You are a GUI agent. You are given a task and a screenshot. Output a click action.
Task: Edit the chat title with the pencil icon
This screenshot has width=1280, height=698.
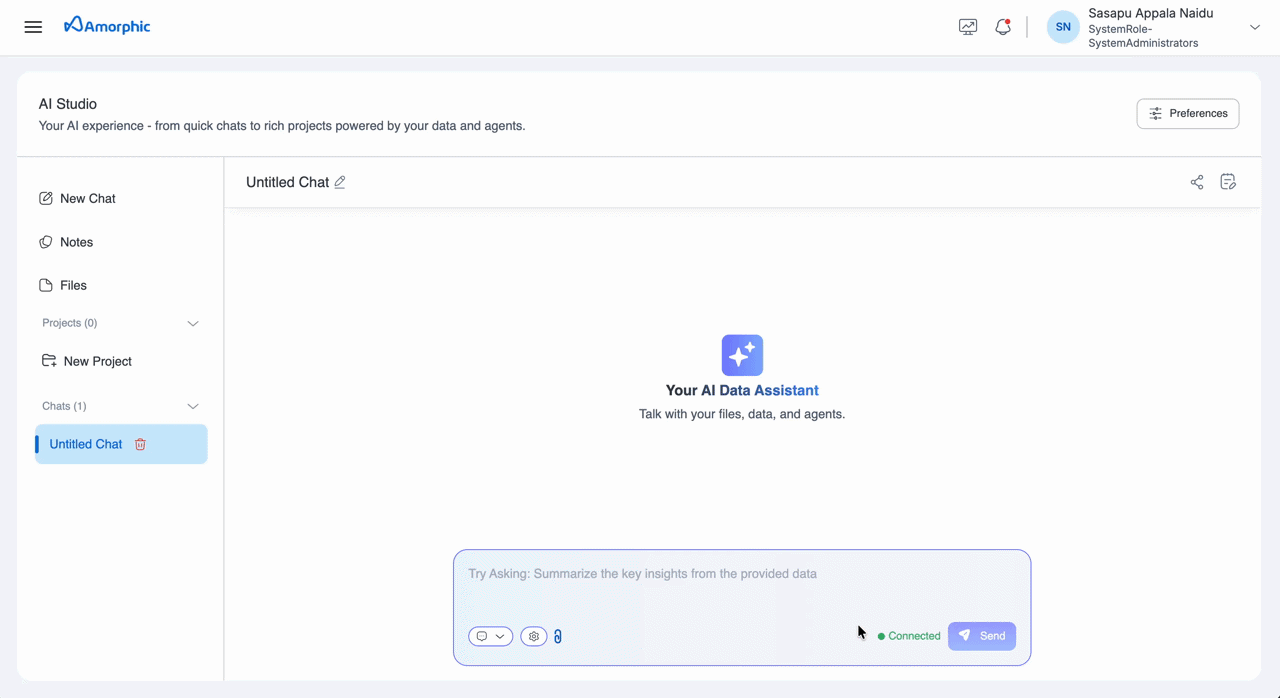[x=339, y=182]
